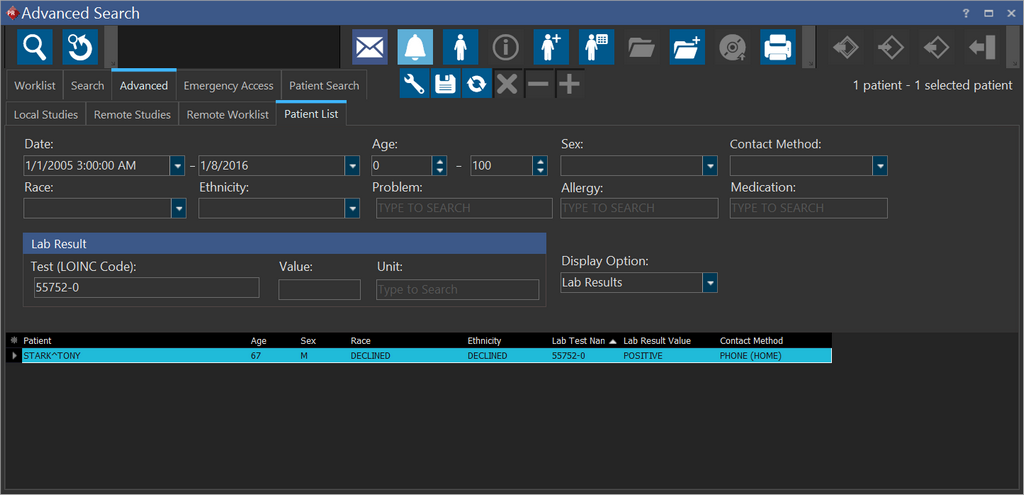The height and width of the screenshot is (495, 1024).
Task: Sort by the Lab Result Value column
Action: [657, 341]
